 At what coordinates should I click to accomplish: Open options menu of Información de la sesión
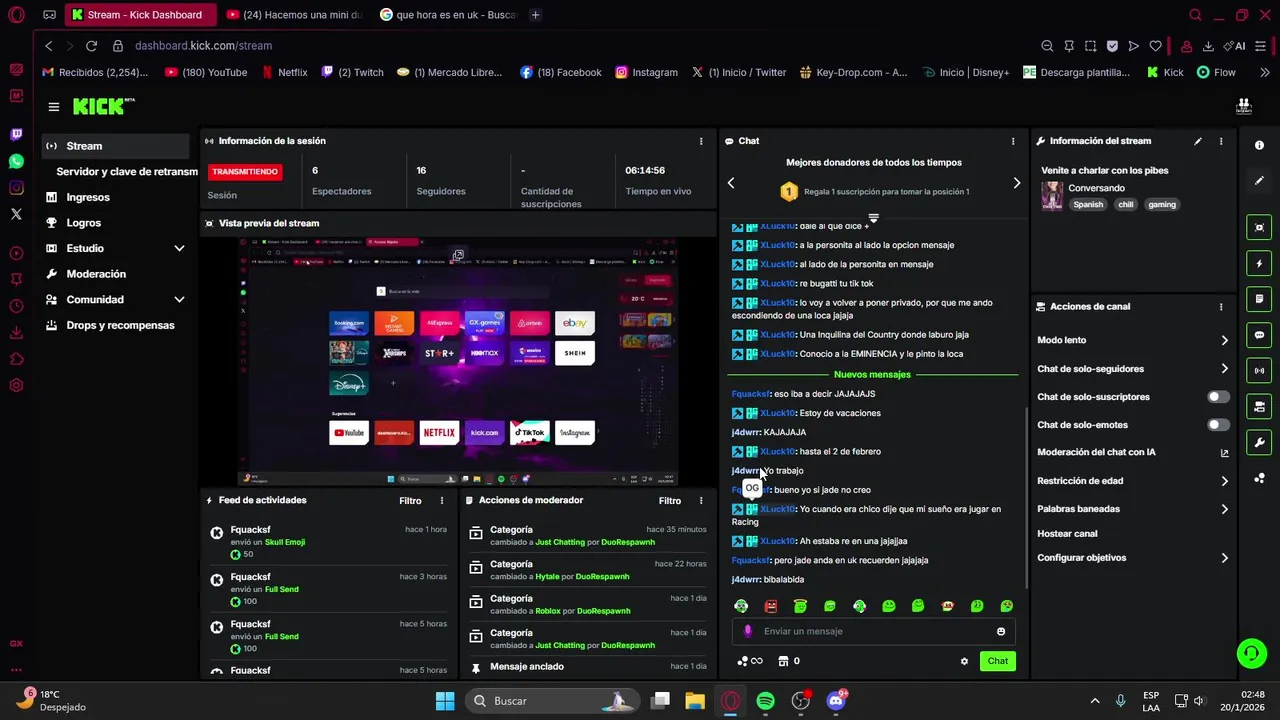click(x=701, y=141)
